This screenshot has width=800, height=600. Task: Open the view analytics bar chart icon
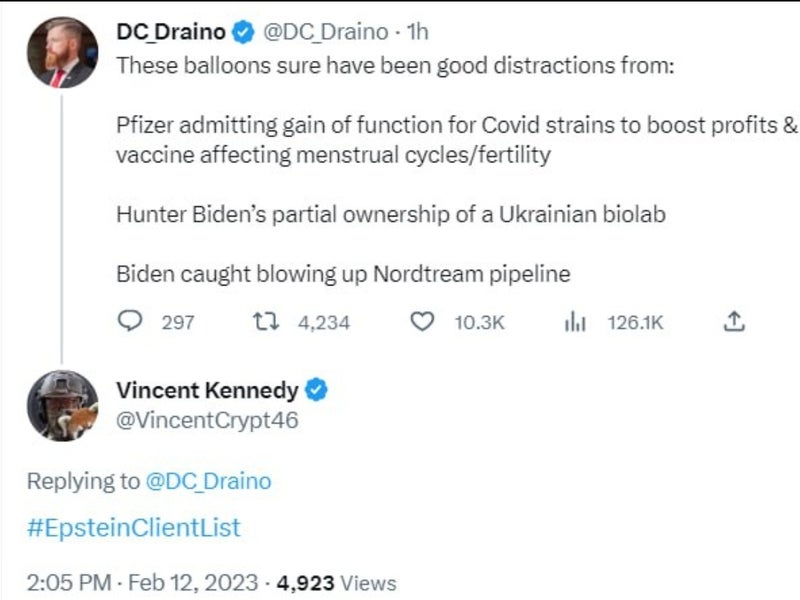tap(575, 322)
